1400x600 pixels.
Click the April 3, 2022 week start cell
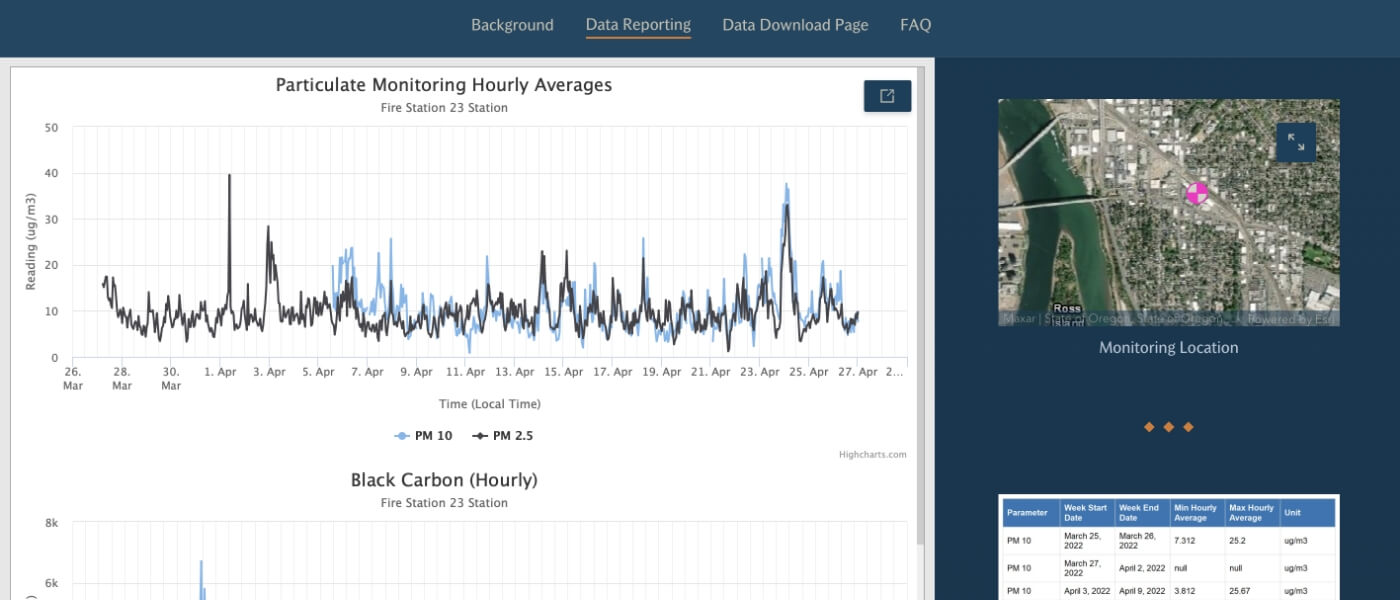(x=1088, y=591)
